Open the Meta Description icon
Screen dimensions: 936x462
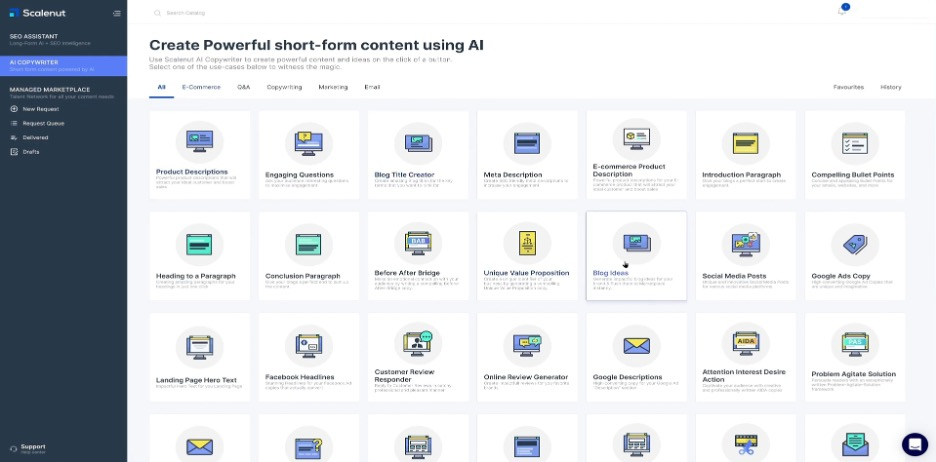(527, 142)
